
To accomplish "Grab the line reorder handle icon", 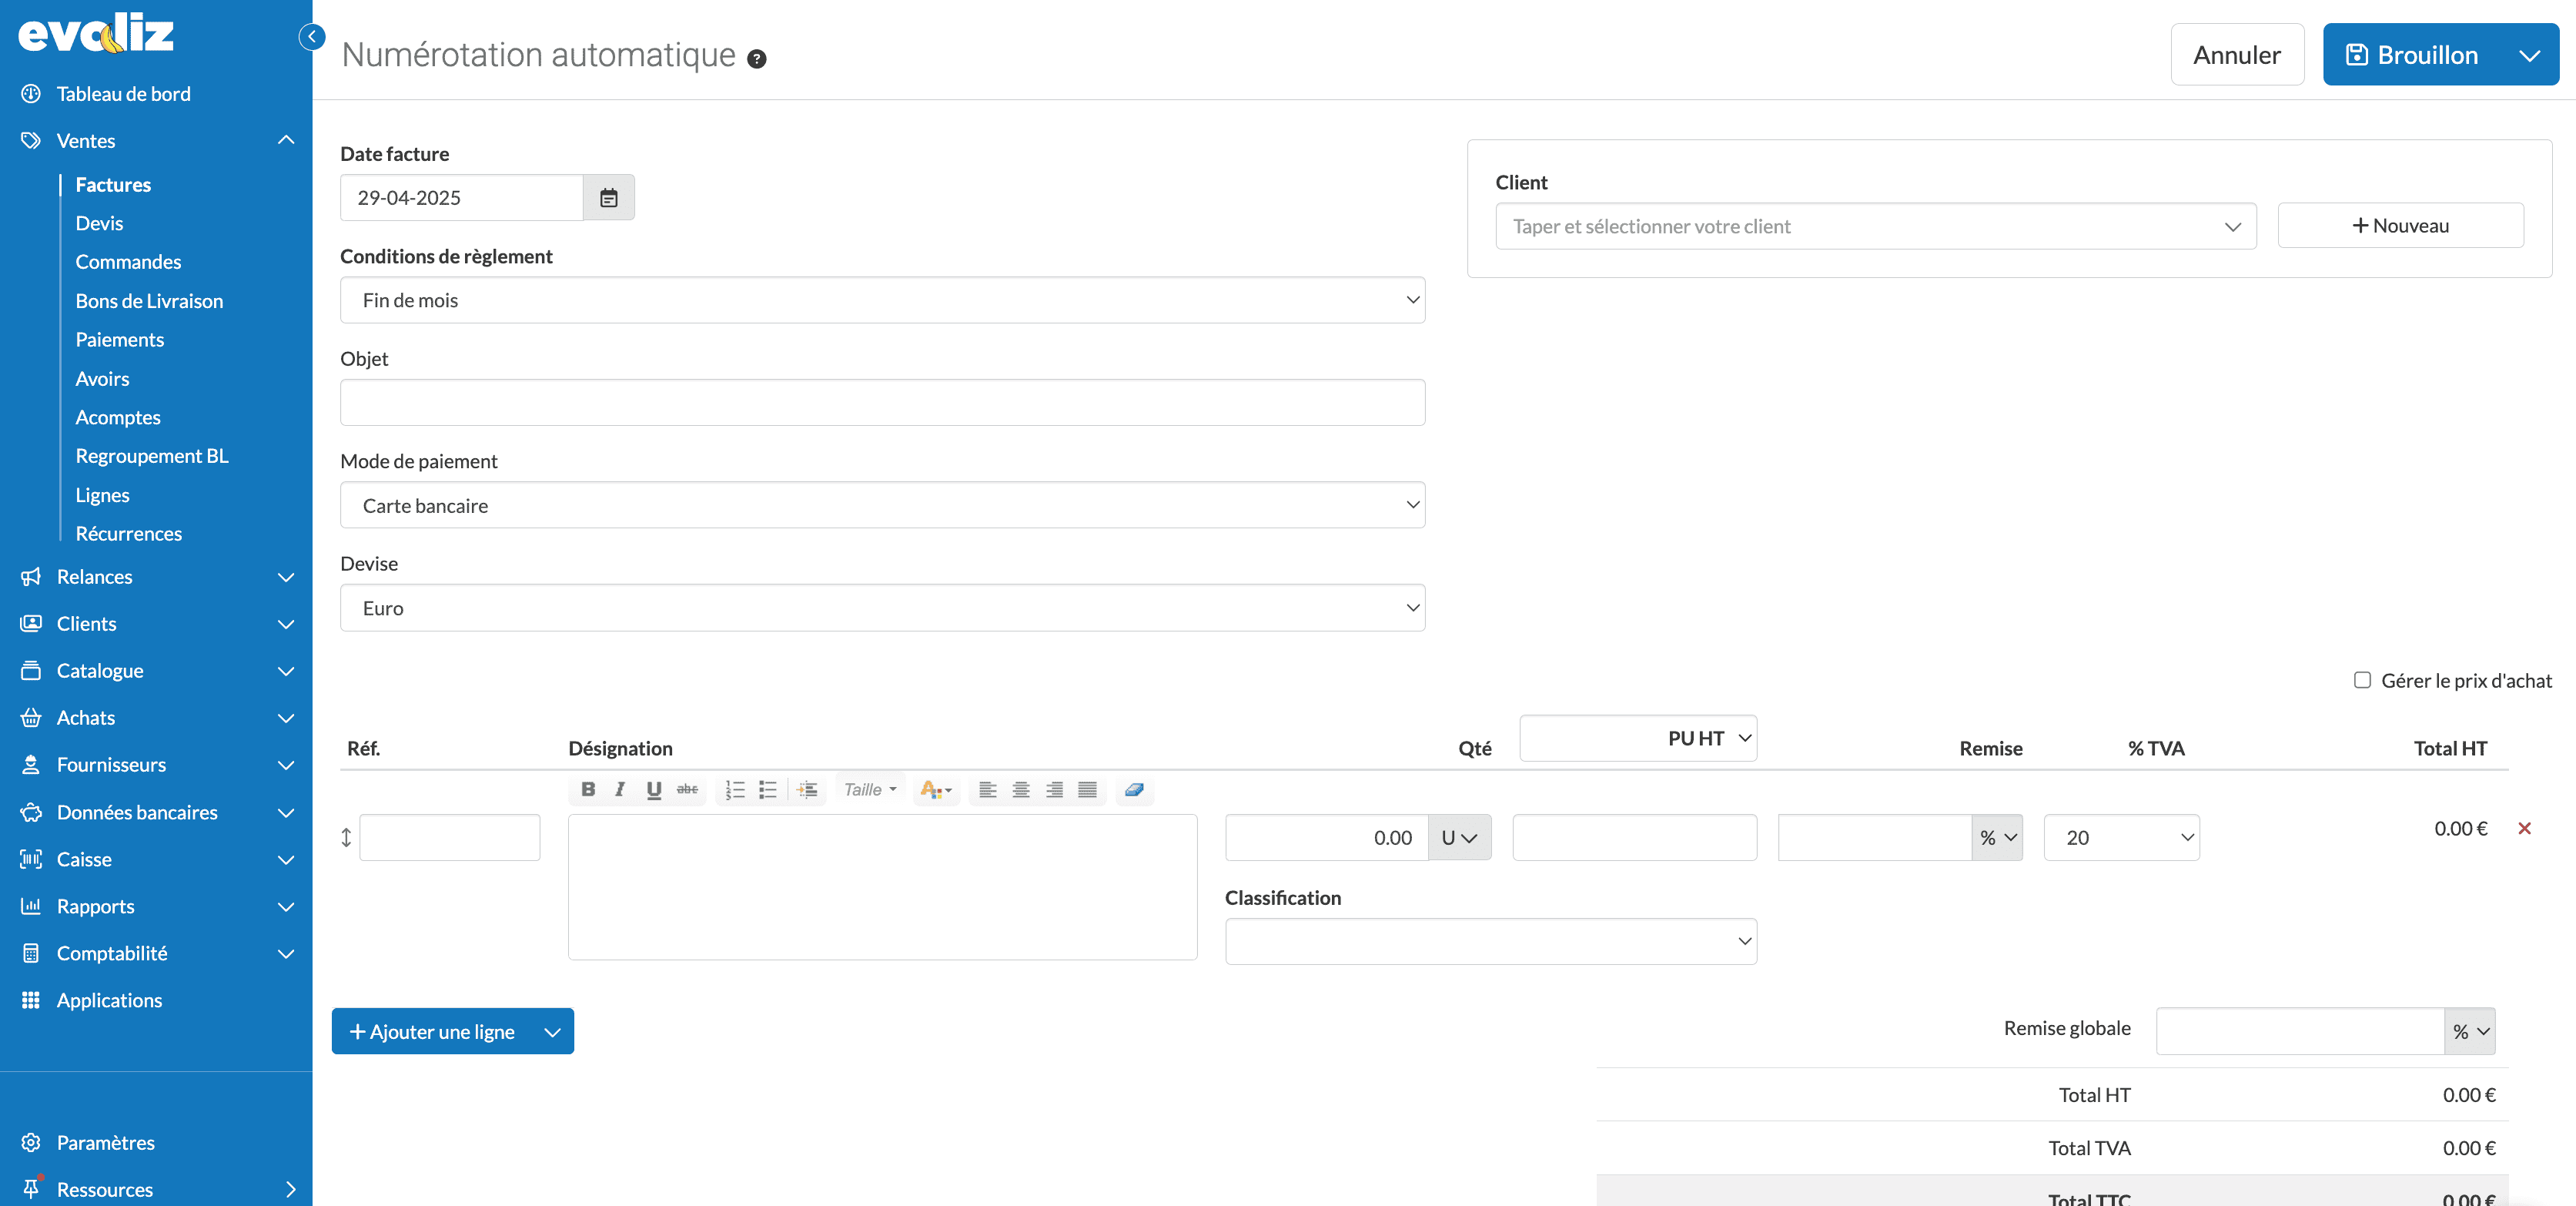I will [346, 837].
